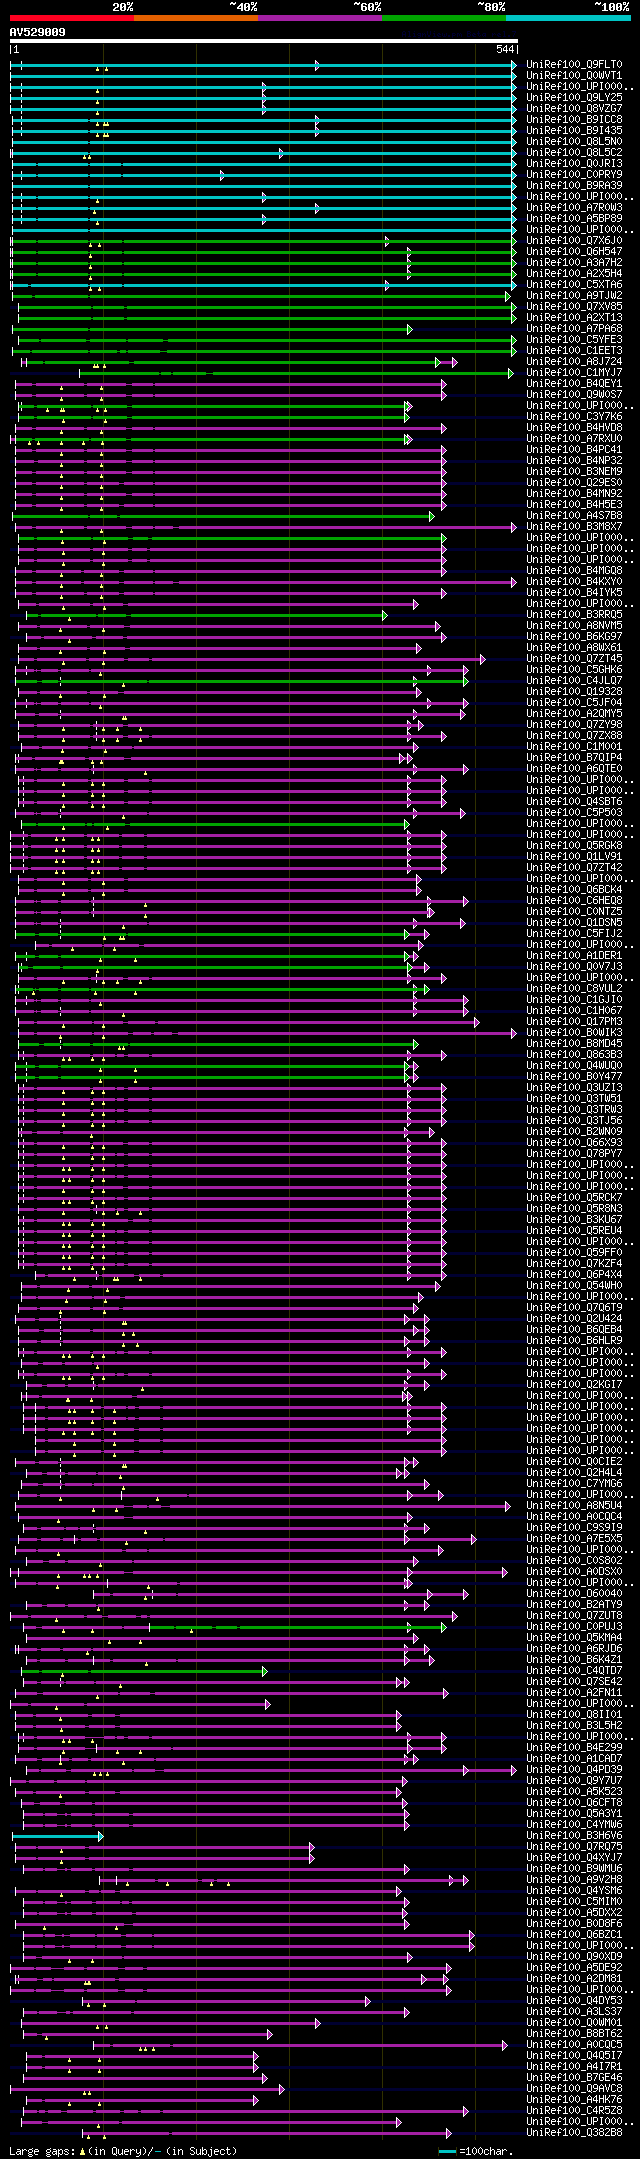The width and height of the screenshot is (640, 2159).
Task: Select label UniRef100_C1MYJ7
Action: [574, 373]
